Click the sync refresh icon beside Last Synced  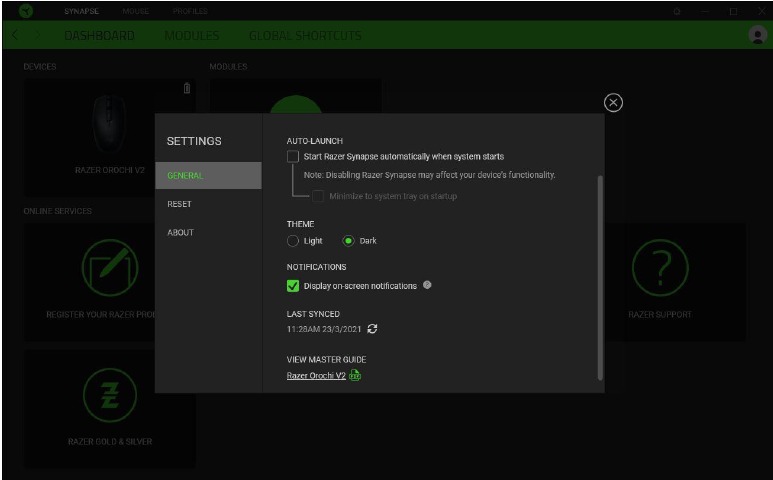click(372, 329)
